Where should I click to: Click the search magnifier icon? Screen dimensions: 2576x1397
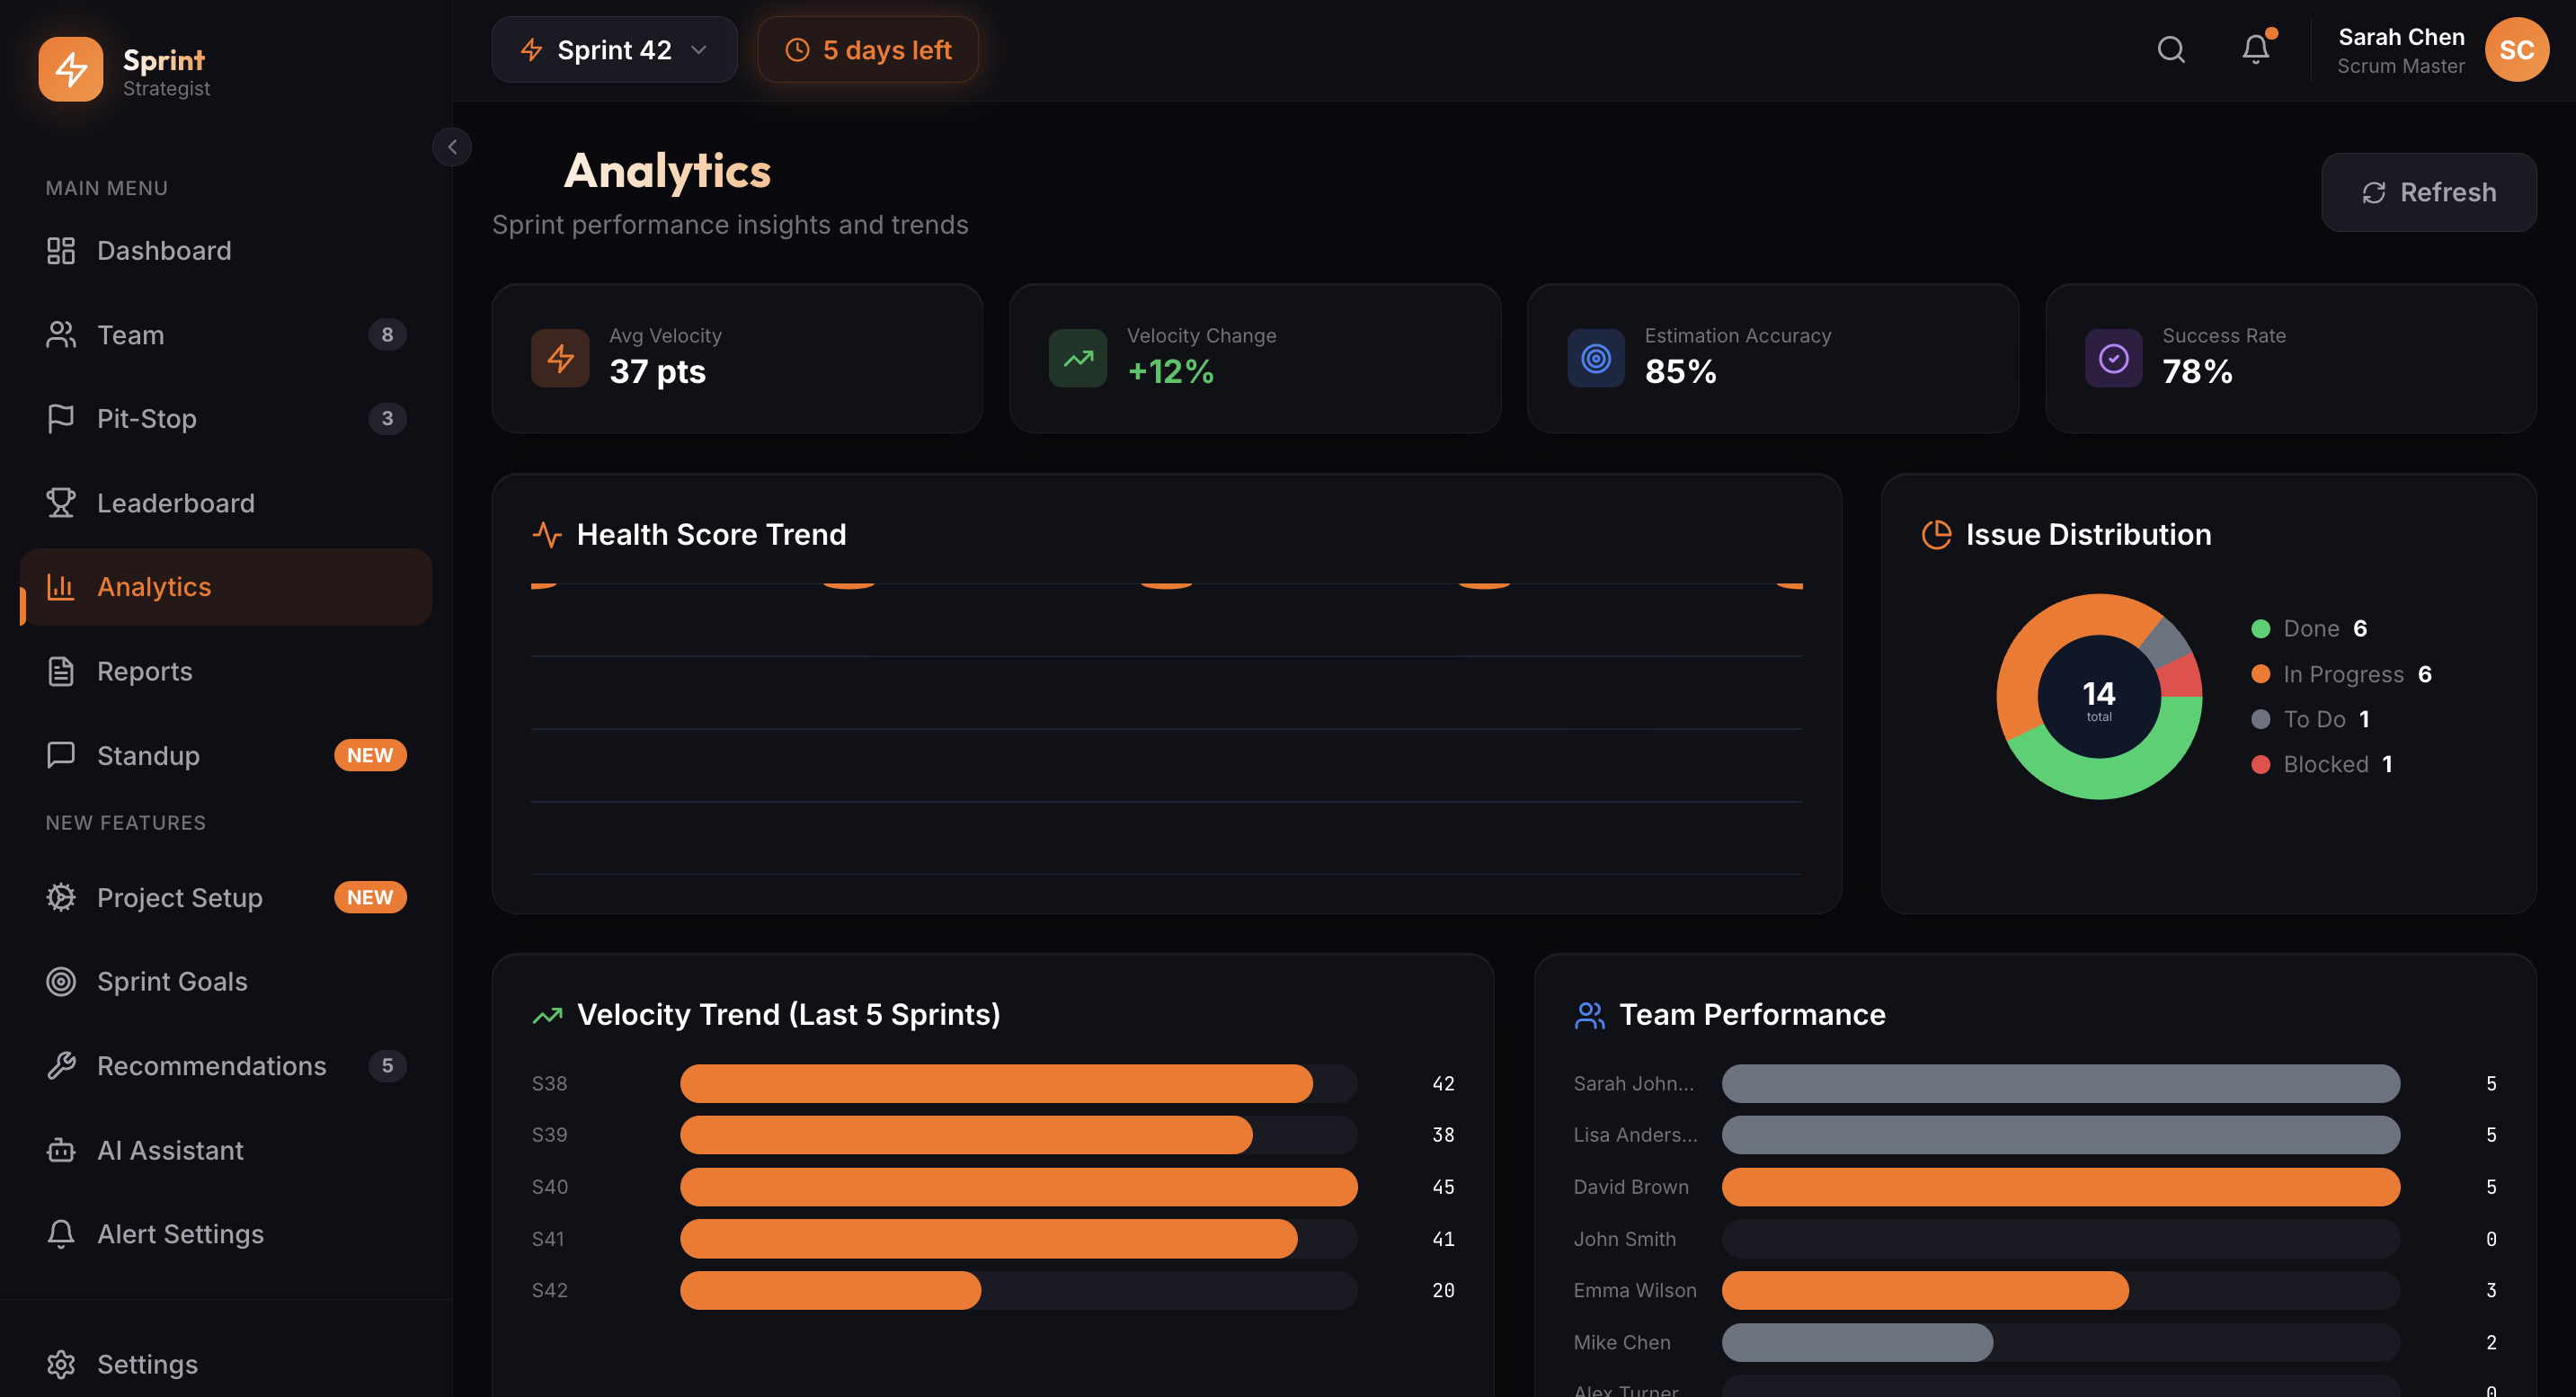[x=2170, y=49]
